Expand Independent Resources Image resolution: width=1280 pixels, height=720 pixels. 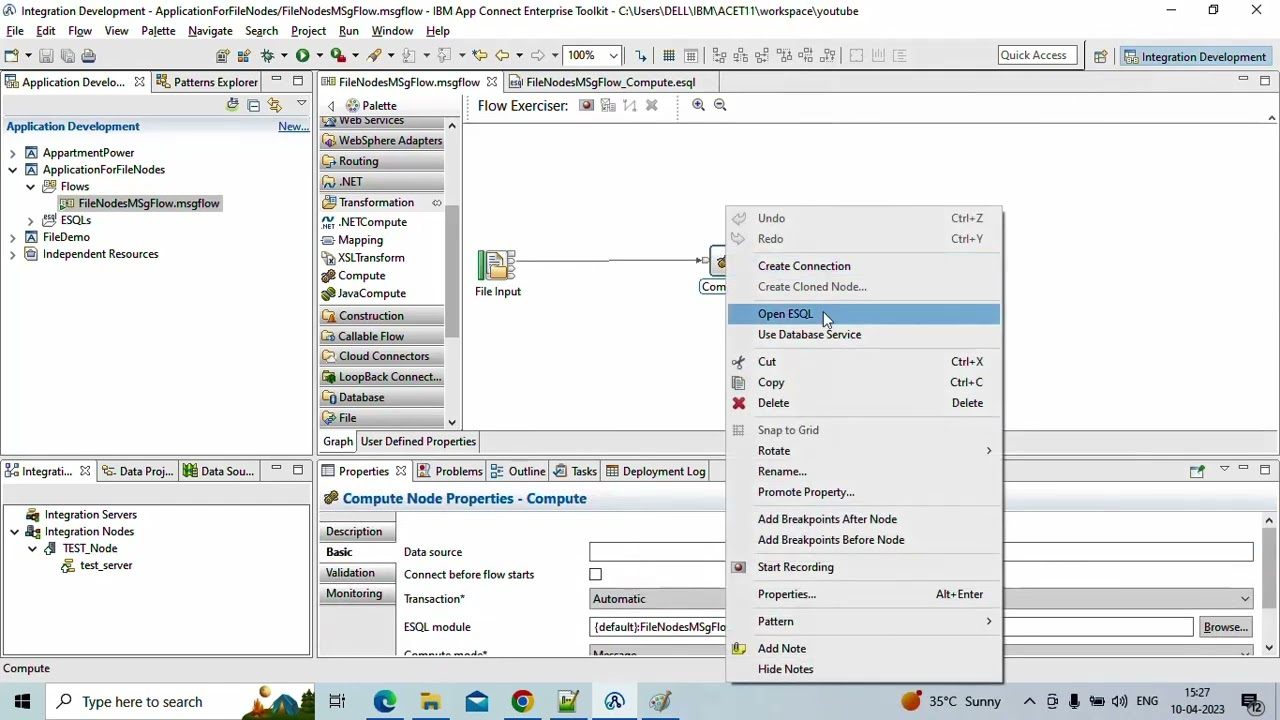coord(13,254)
